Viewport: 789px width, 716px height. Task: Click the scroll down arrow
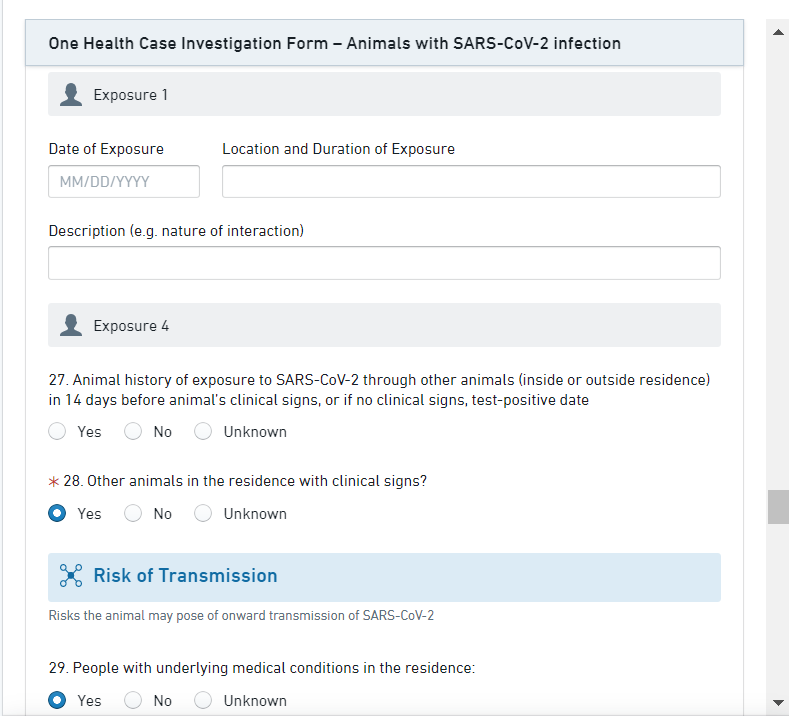778,701
